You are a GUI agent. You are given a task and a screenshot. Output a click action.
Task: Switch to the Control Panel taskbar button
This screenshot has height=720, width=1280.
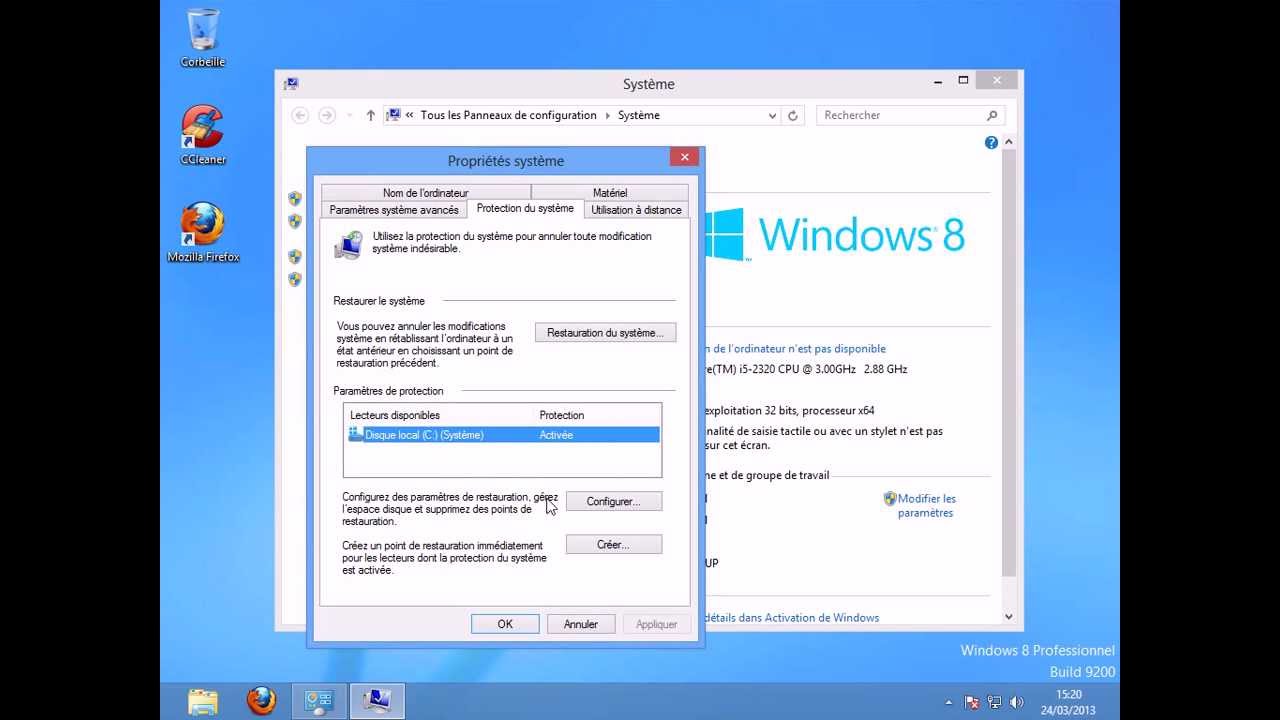pyautogui.click(x=319, y=701)
